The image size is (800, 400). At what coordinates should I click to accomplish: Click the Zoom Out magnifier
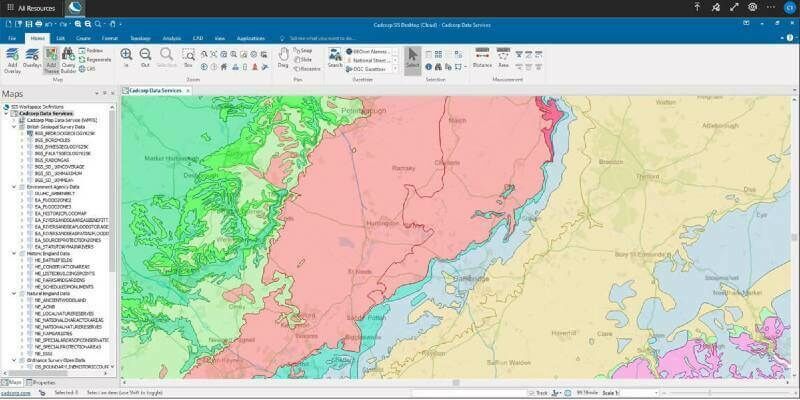145,57
